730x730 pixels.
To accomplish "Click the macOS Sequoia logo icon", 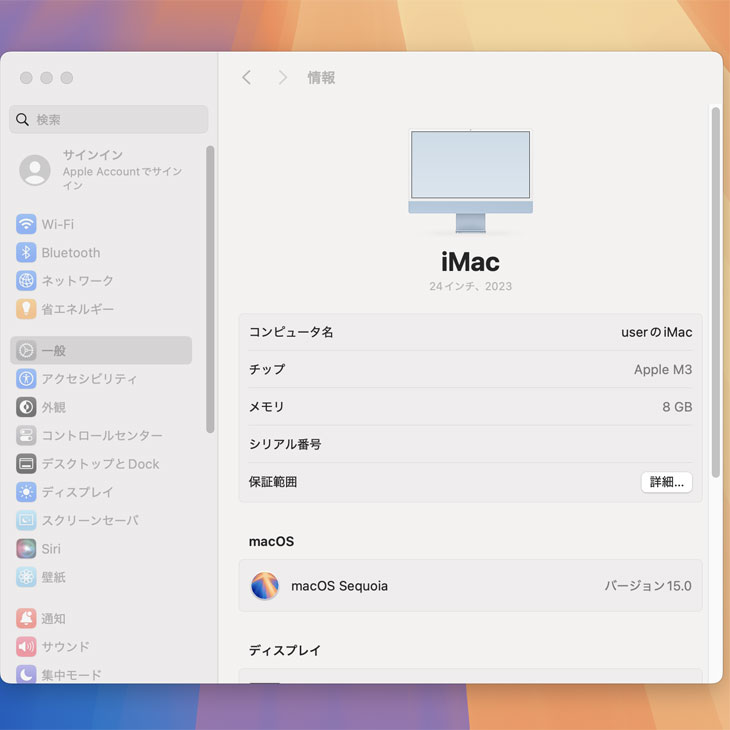I will pyautogui.click(x=264, y=586).
